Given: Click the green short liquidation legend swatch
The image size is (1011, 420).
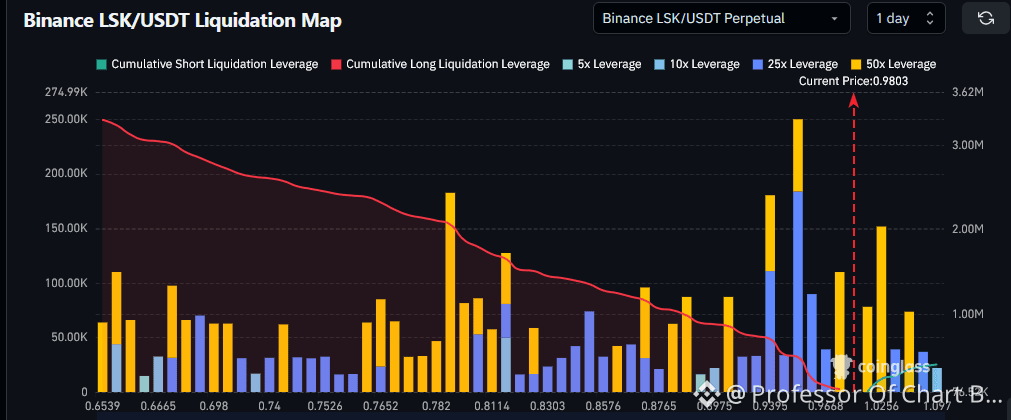Looking at the screenshot, I should [101, 64].
